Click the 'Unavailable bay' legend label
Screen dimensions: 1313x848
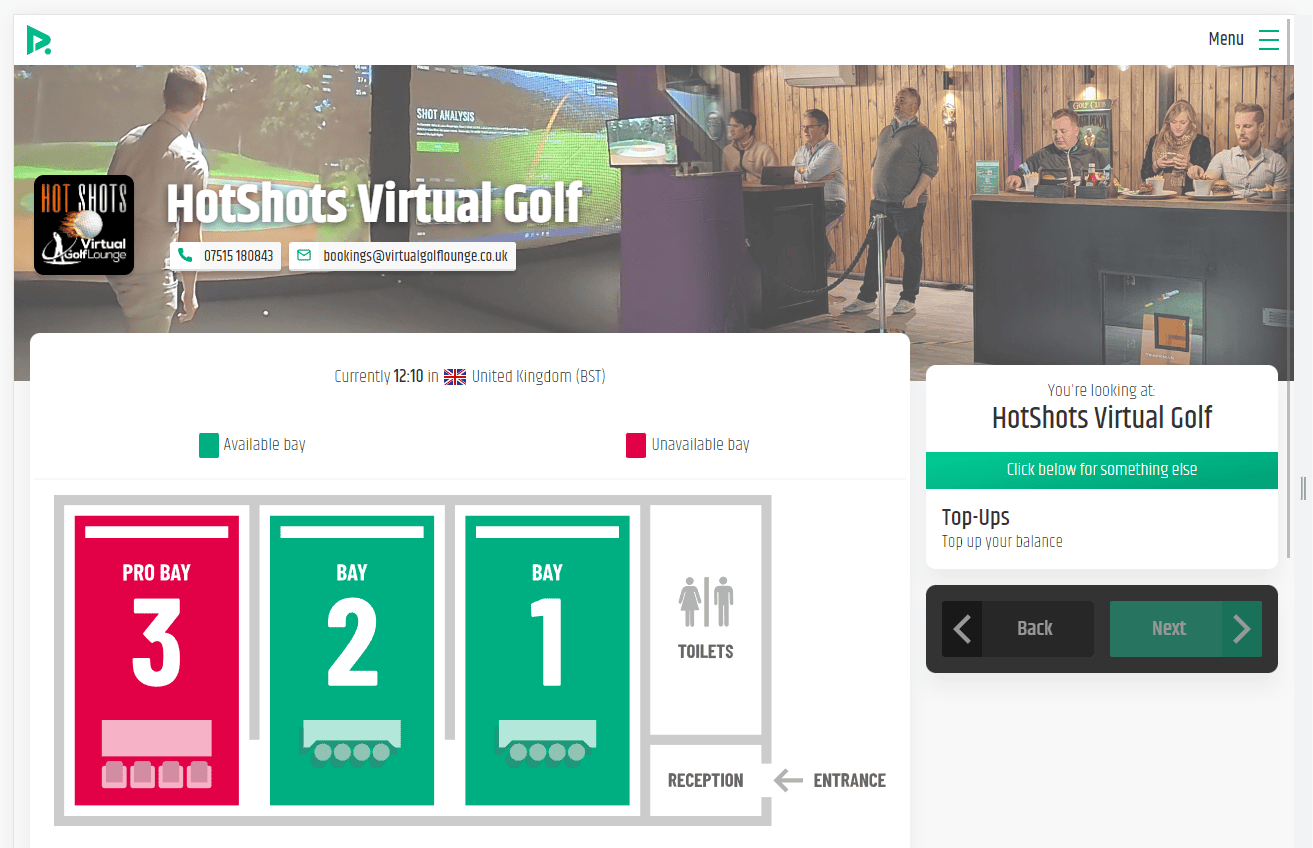700,445
